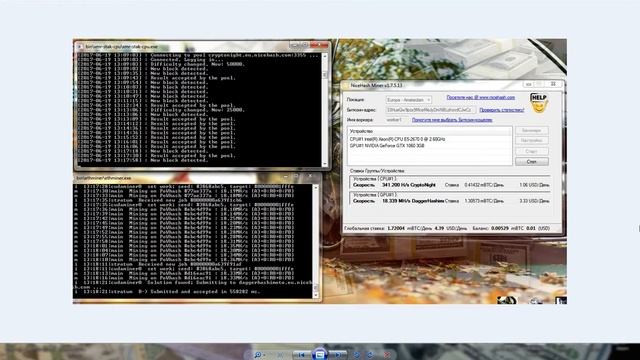Open the visit us at www.nicehash.com link
The image size is (640, 360).
click(480, 98)
